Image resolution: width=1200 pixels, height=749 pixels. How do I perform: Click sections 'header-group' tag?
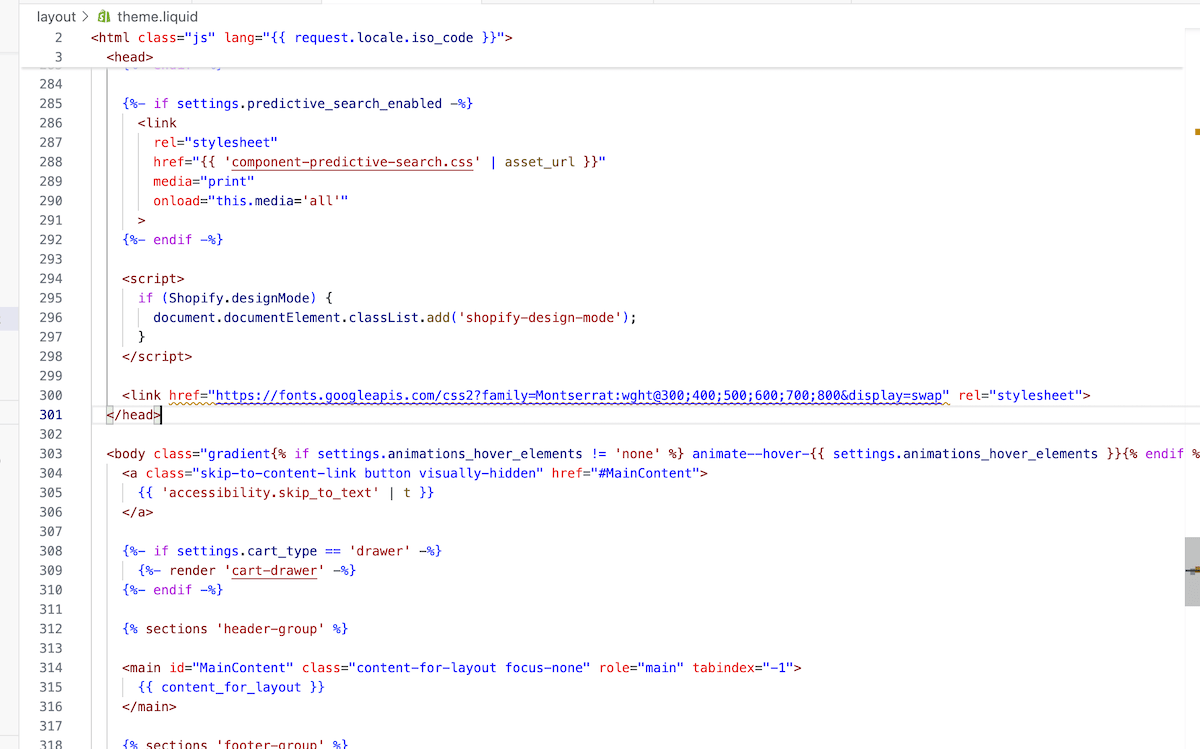[235, 629]
